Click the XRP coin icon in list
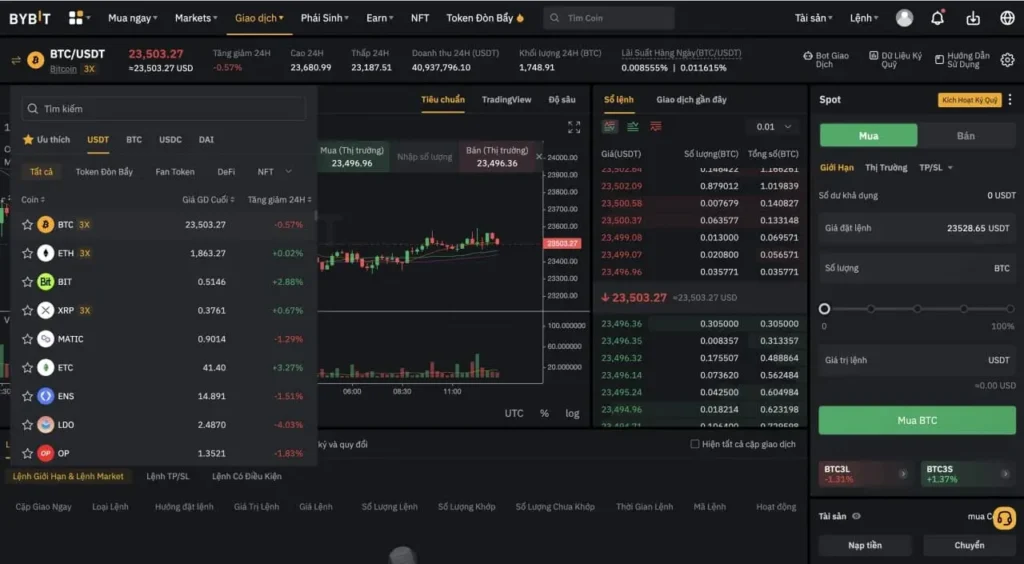 point(46,310)
